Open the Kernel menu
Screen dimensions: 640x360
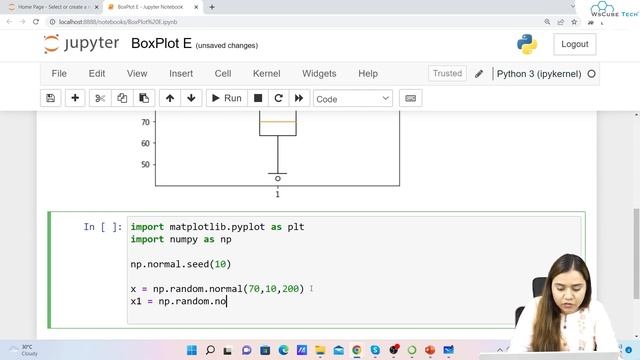coord(267,73)
